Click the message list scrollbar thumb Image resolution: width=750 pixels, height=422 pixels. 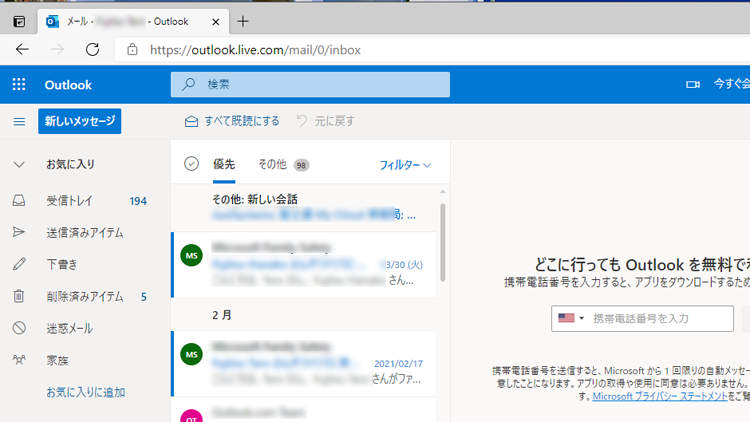click(x=442, y=242)
